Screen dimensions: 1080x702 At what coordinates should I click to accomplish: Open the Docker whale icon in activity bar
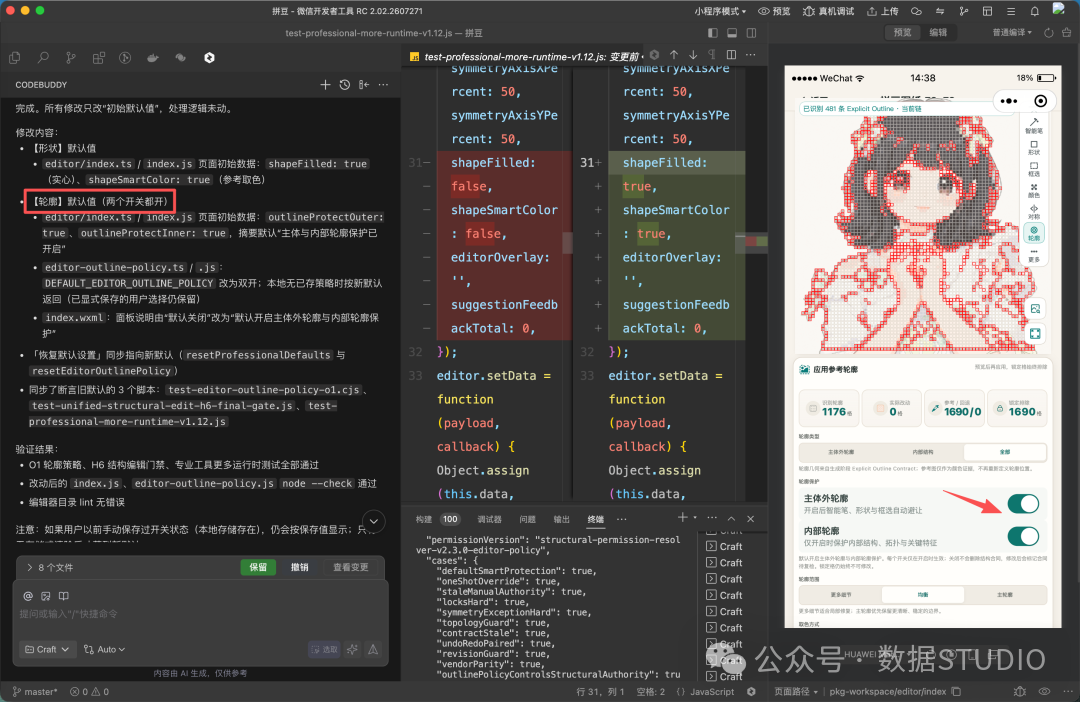(x=153, y=59)
